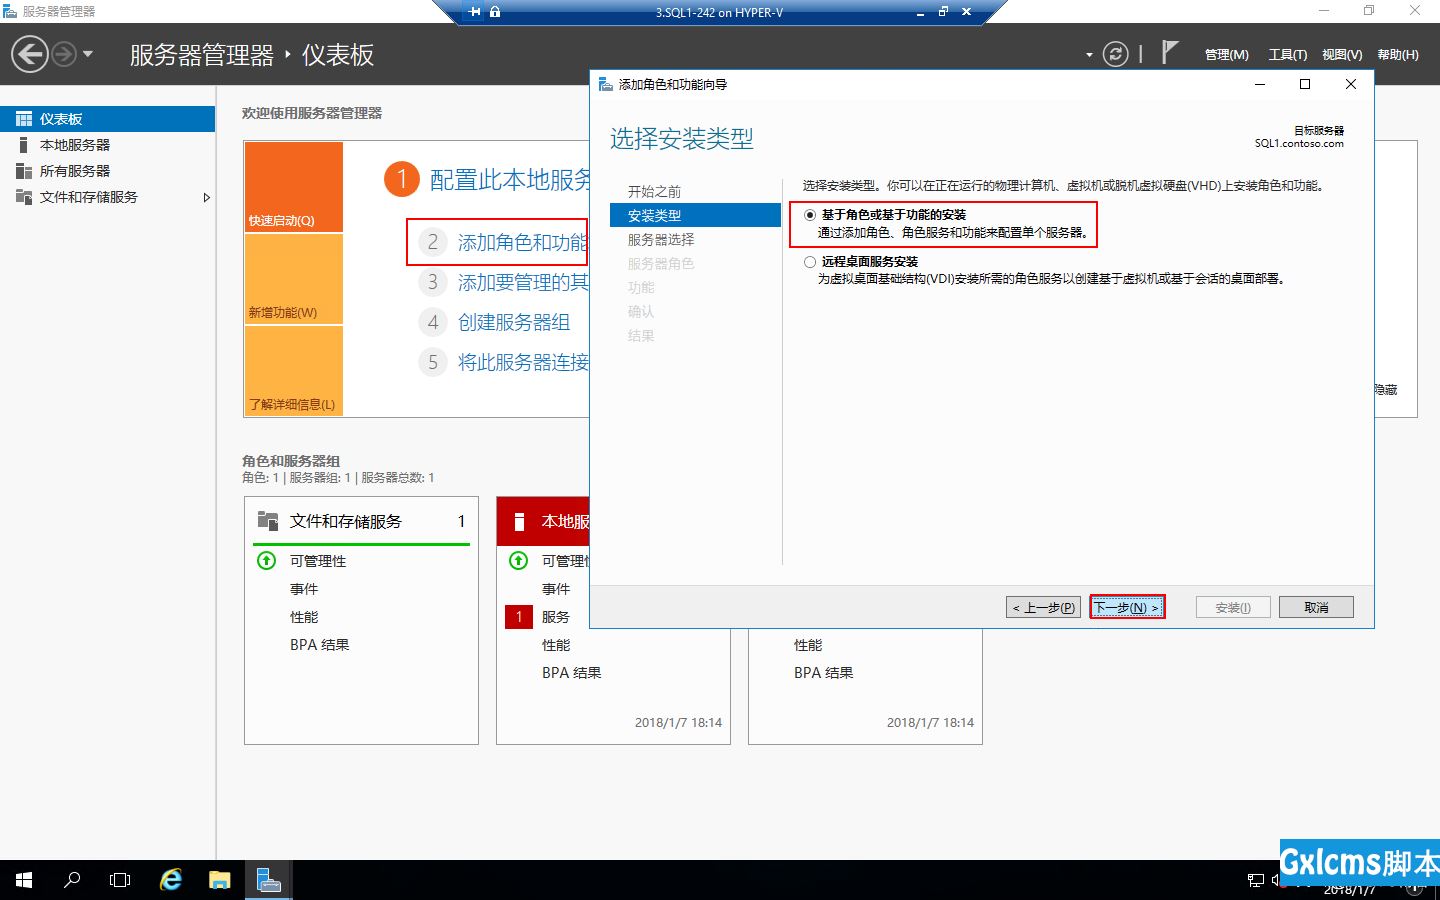
Task: Open 性能 in 文件和存储服务 tile
Action: [304, 617]
